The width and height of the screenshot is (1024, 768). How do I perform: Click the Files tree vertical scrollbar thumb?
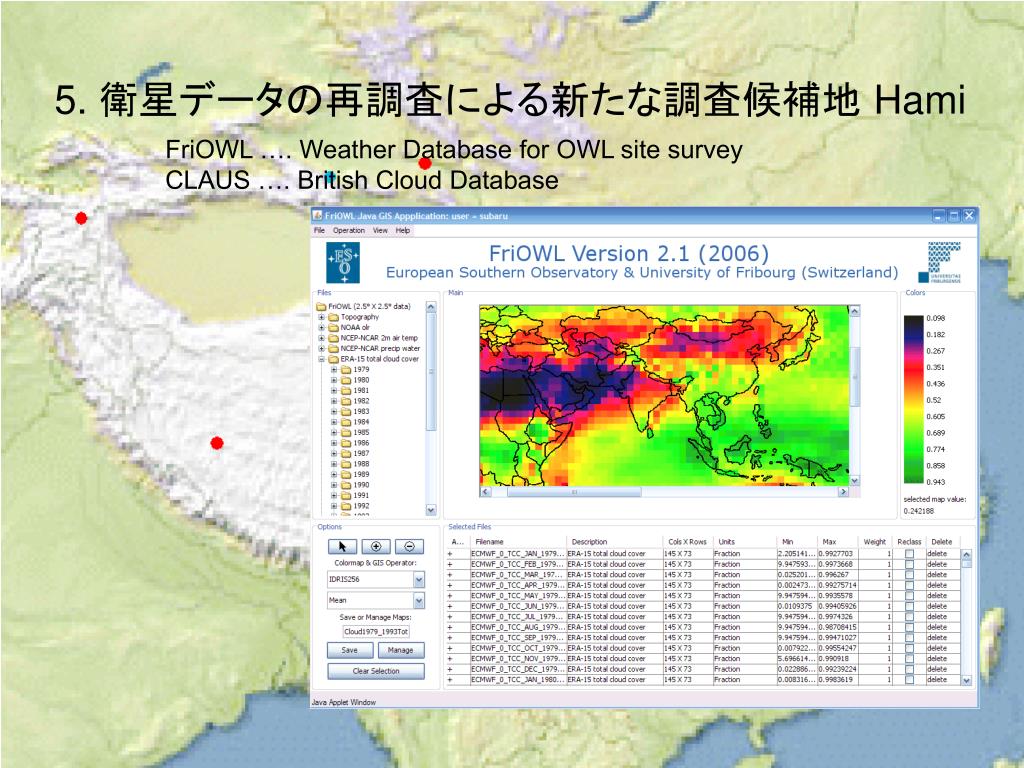pyautogui.click(x=431, y=372)
